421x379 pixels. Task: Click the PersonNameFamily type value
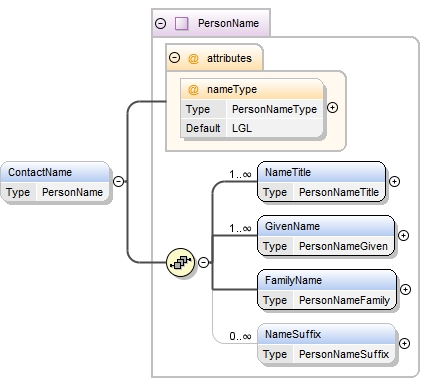[x=344, y=300]
